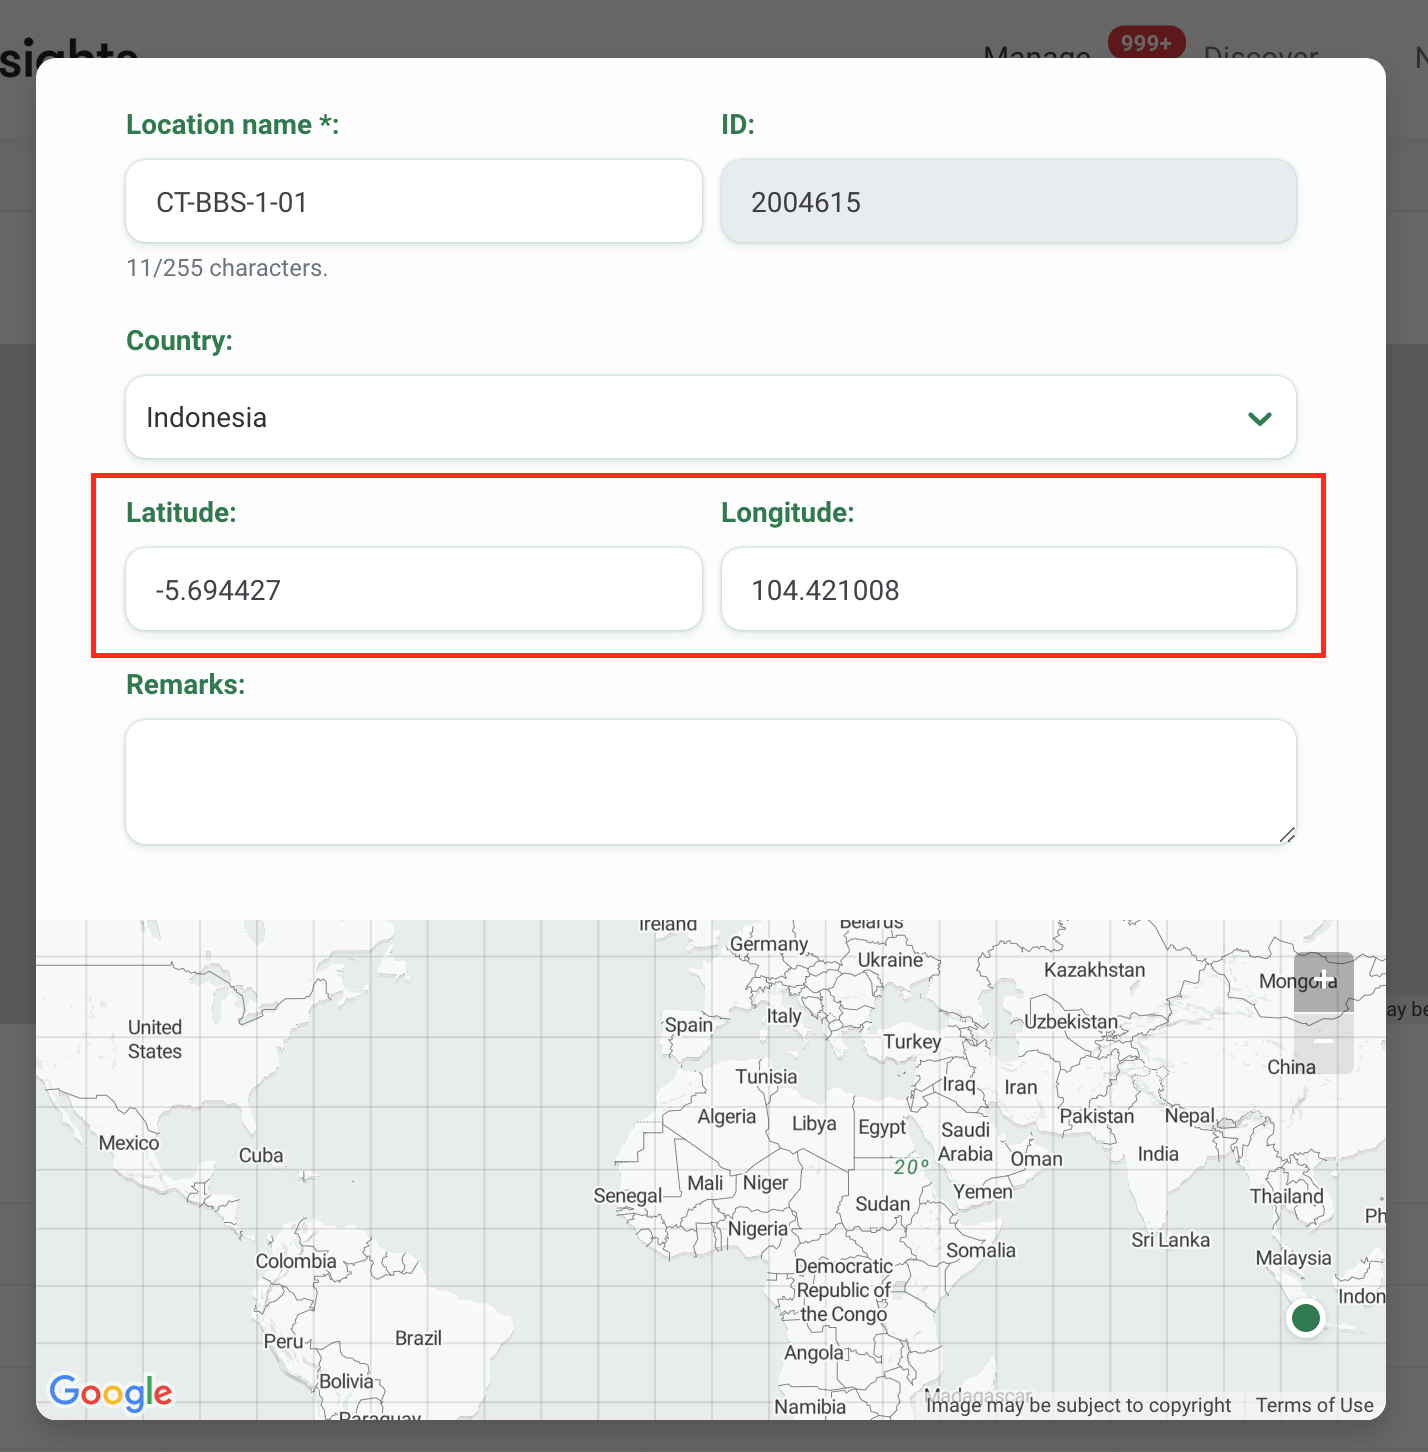Click the Iran label on the map
The height and width of the screenshot is (1452, 1428).
click(x=1021, y=1087)
